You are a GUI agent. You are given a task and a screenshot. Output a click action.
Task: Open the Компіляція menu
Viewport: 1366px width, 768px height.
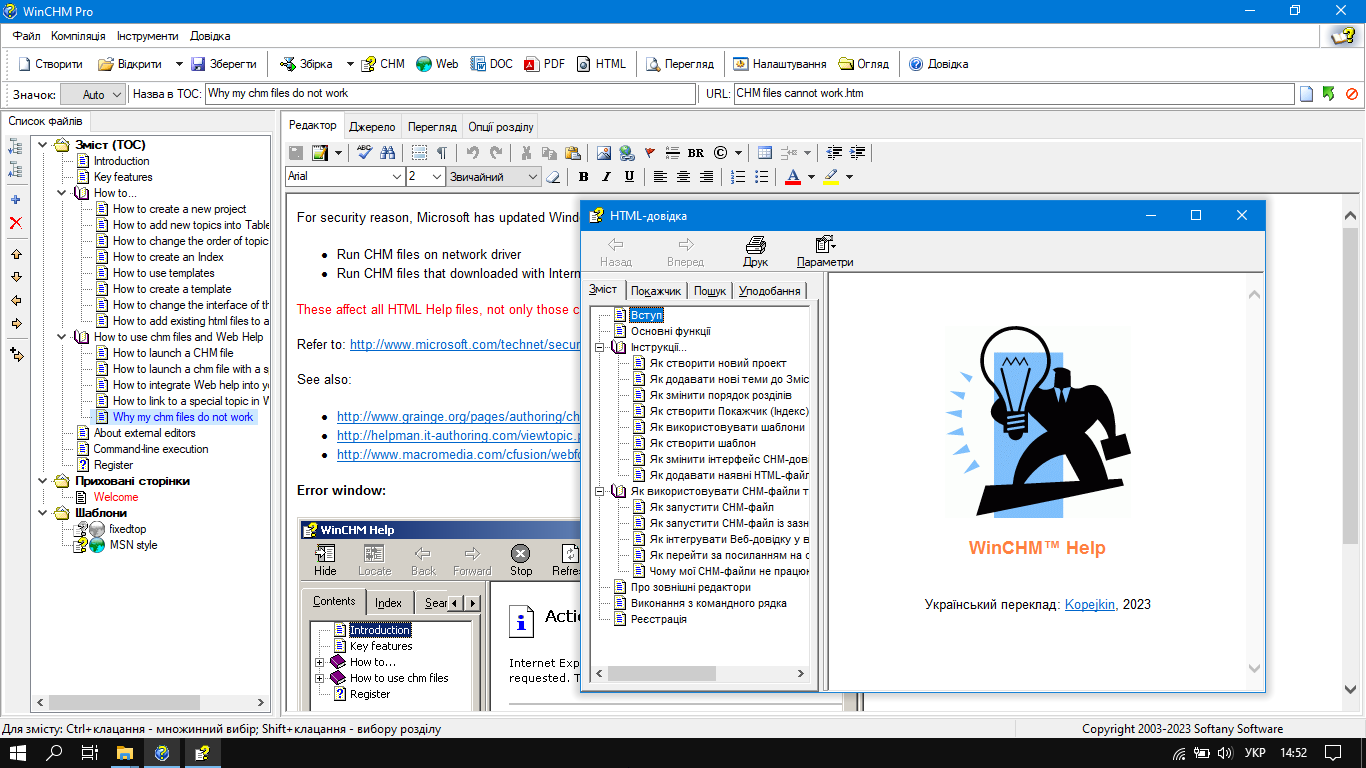(78, 36)
